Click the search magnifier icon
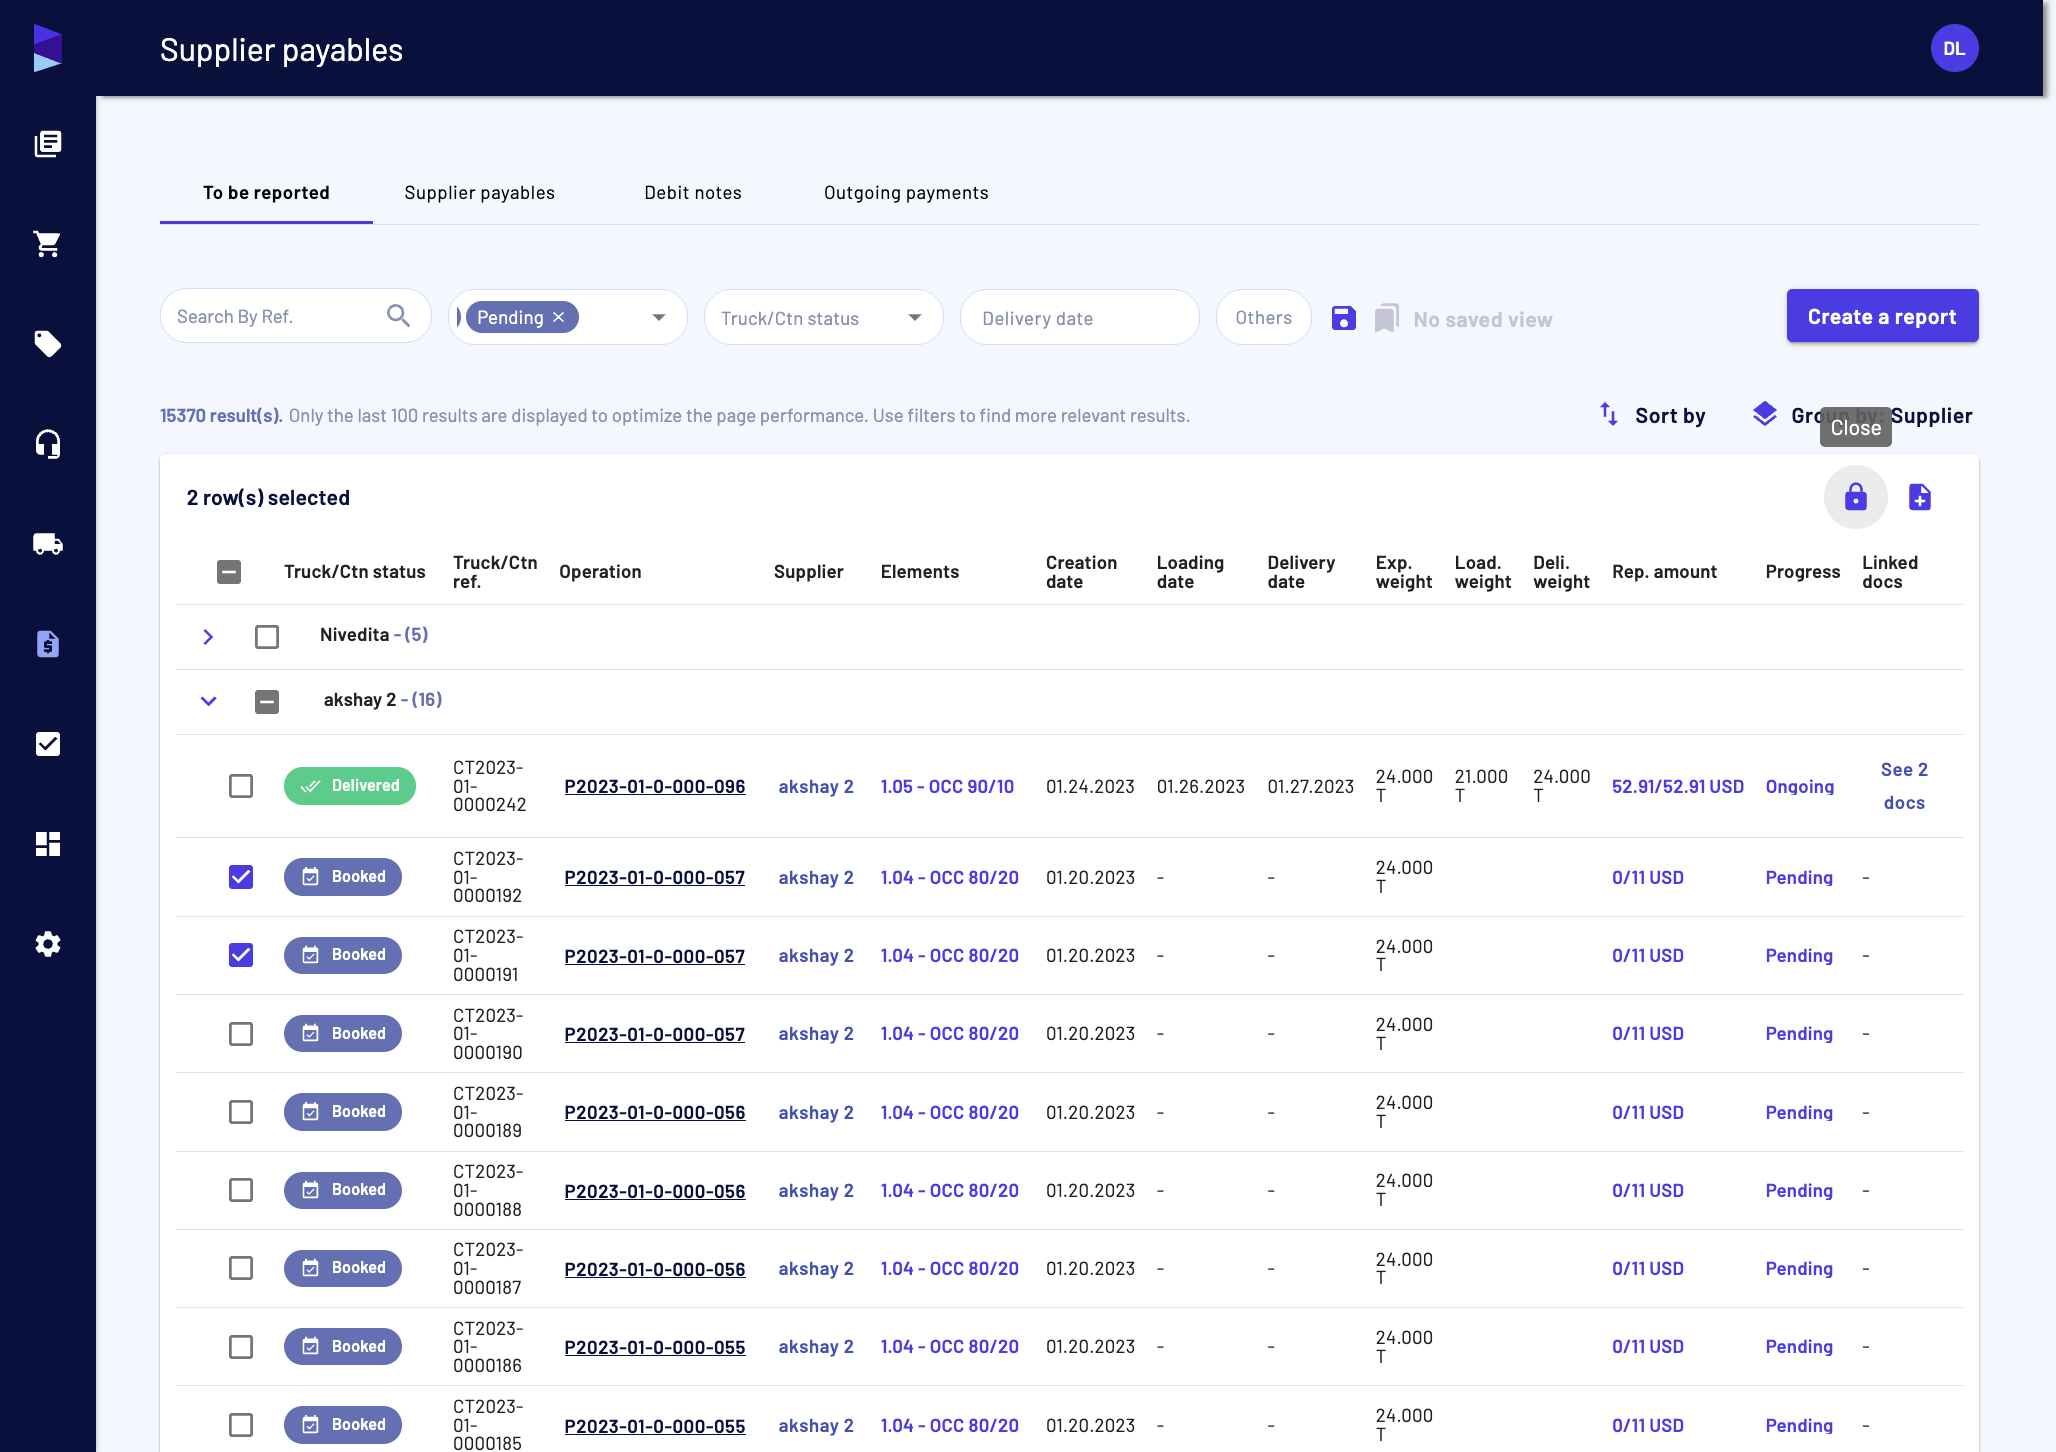The height and width of the screenshot is (1452, 2056). click(398, 316)
